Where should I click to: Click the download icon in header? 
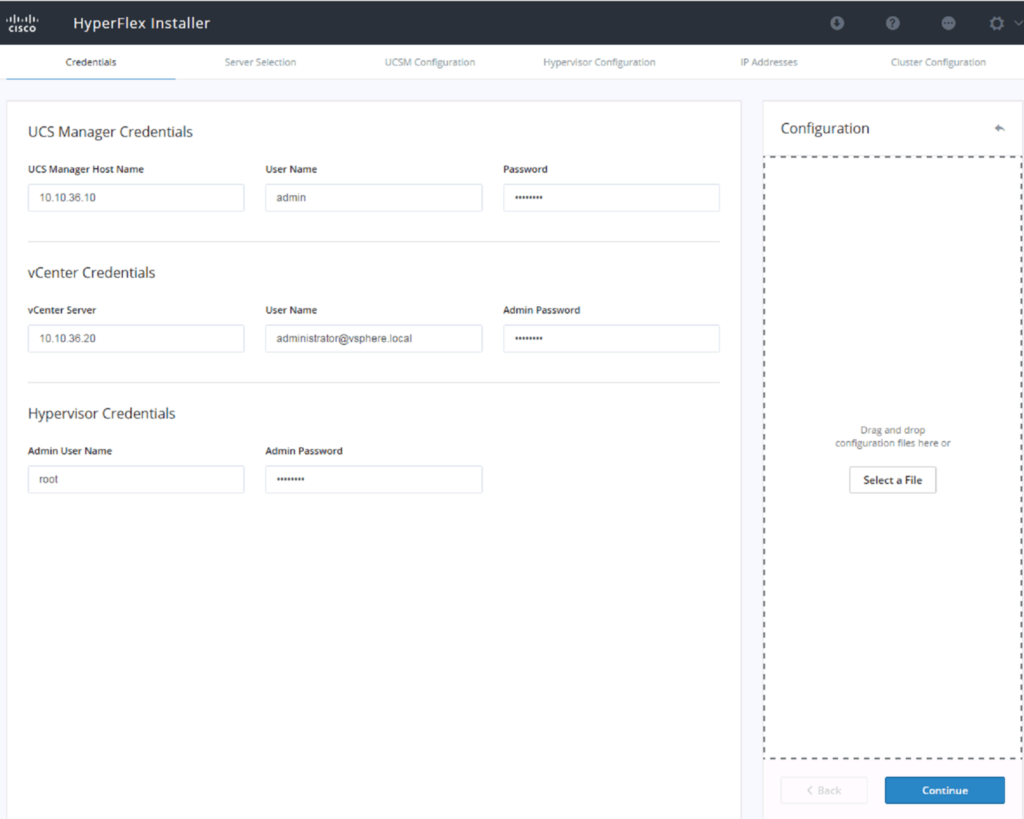[x=837, y=24]
